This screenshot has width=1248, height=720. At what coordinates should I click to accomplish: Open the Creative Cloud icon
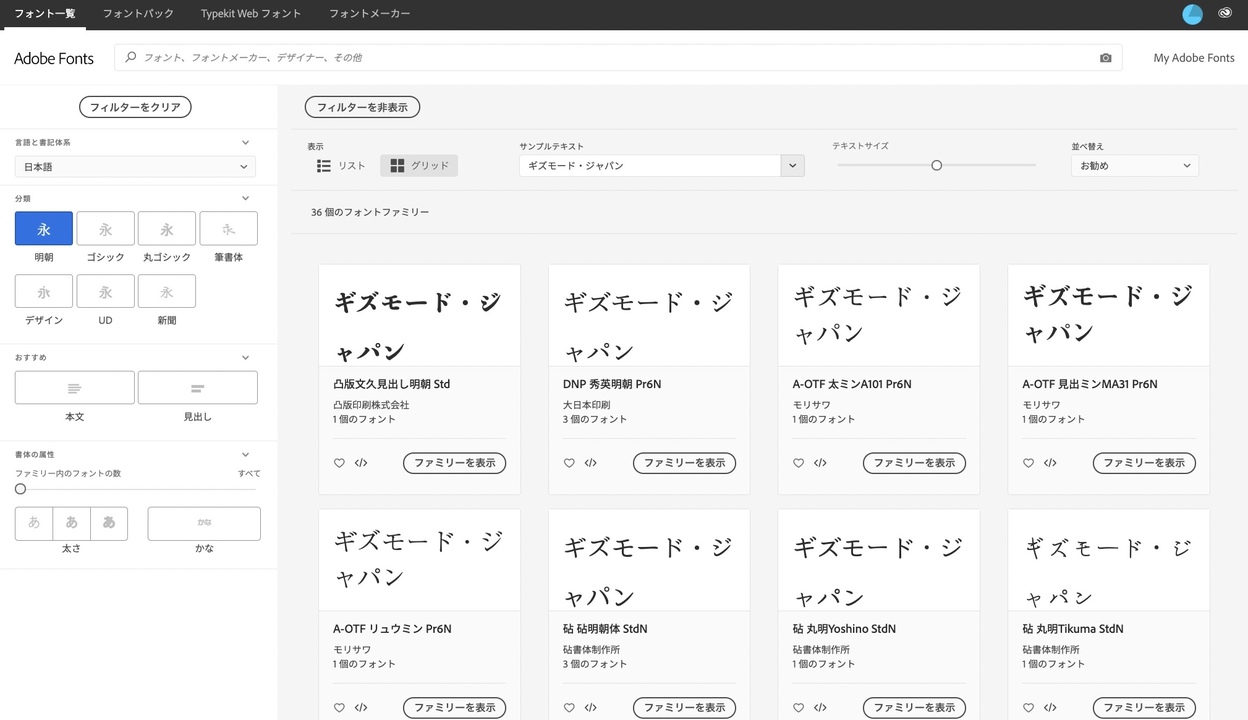pyautogui.click(x=1225, y=14)
